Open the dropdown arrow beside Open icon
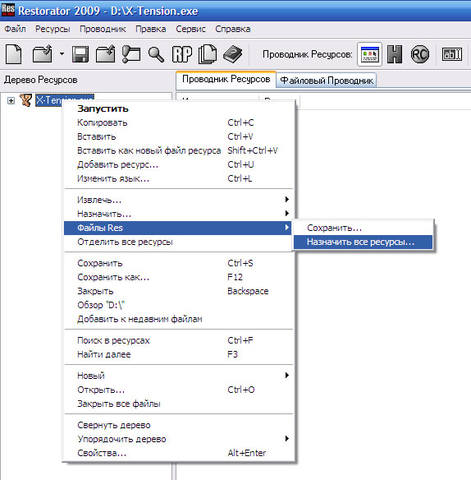This screenshot has width=471, height=480. (62, 53)
